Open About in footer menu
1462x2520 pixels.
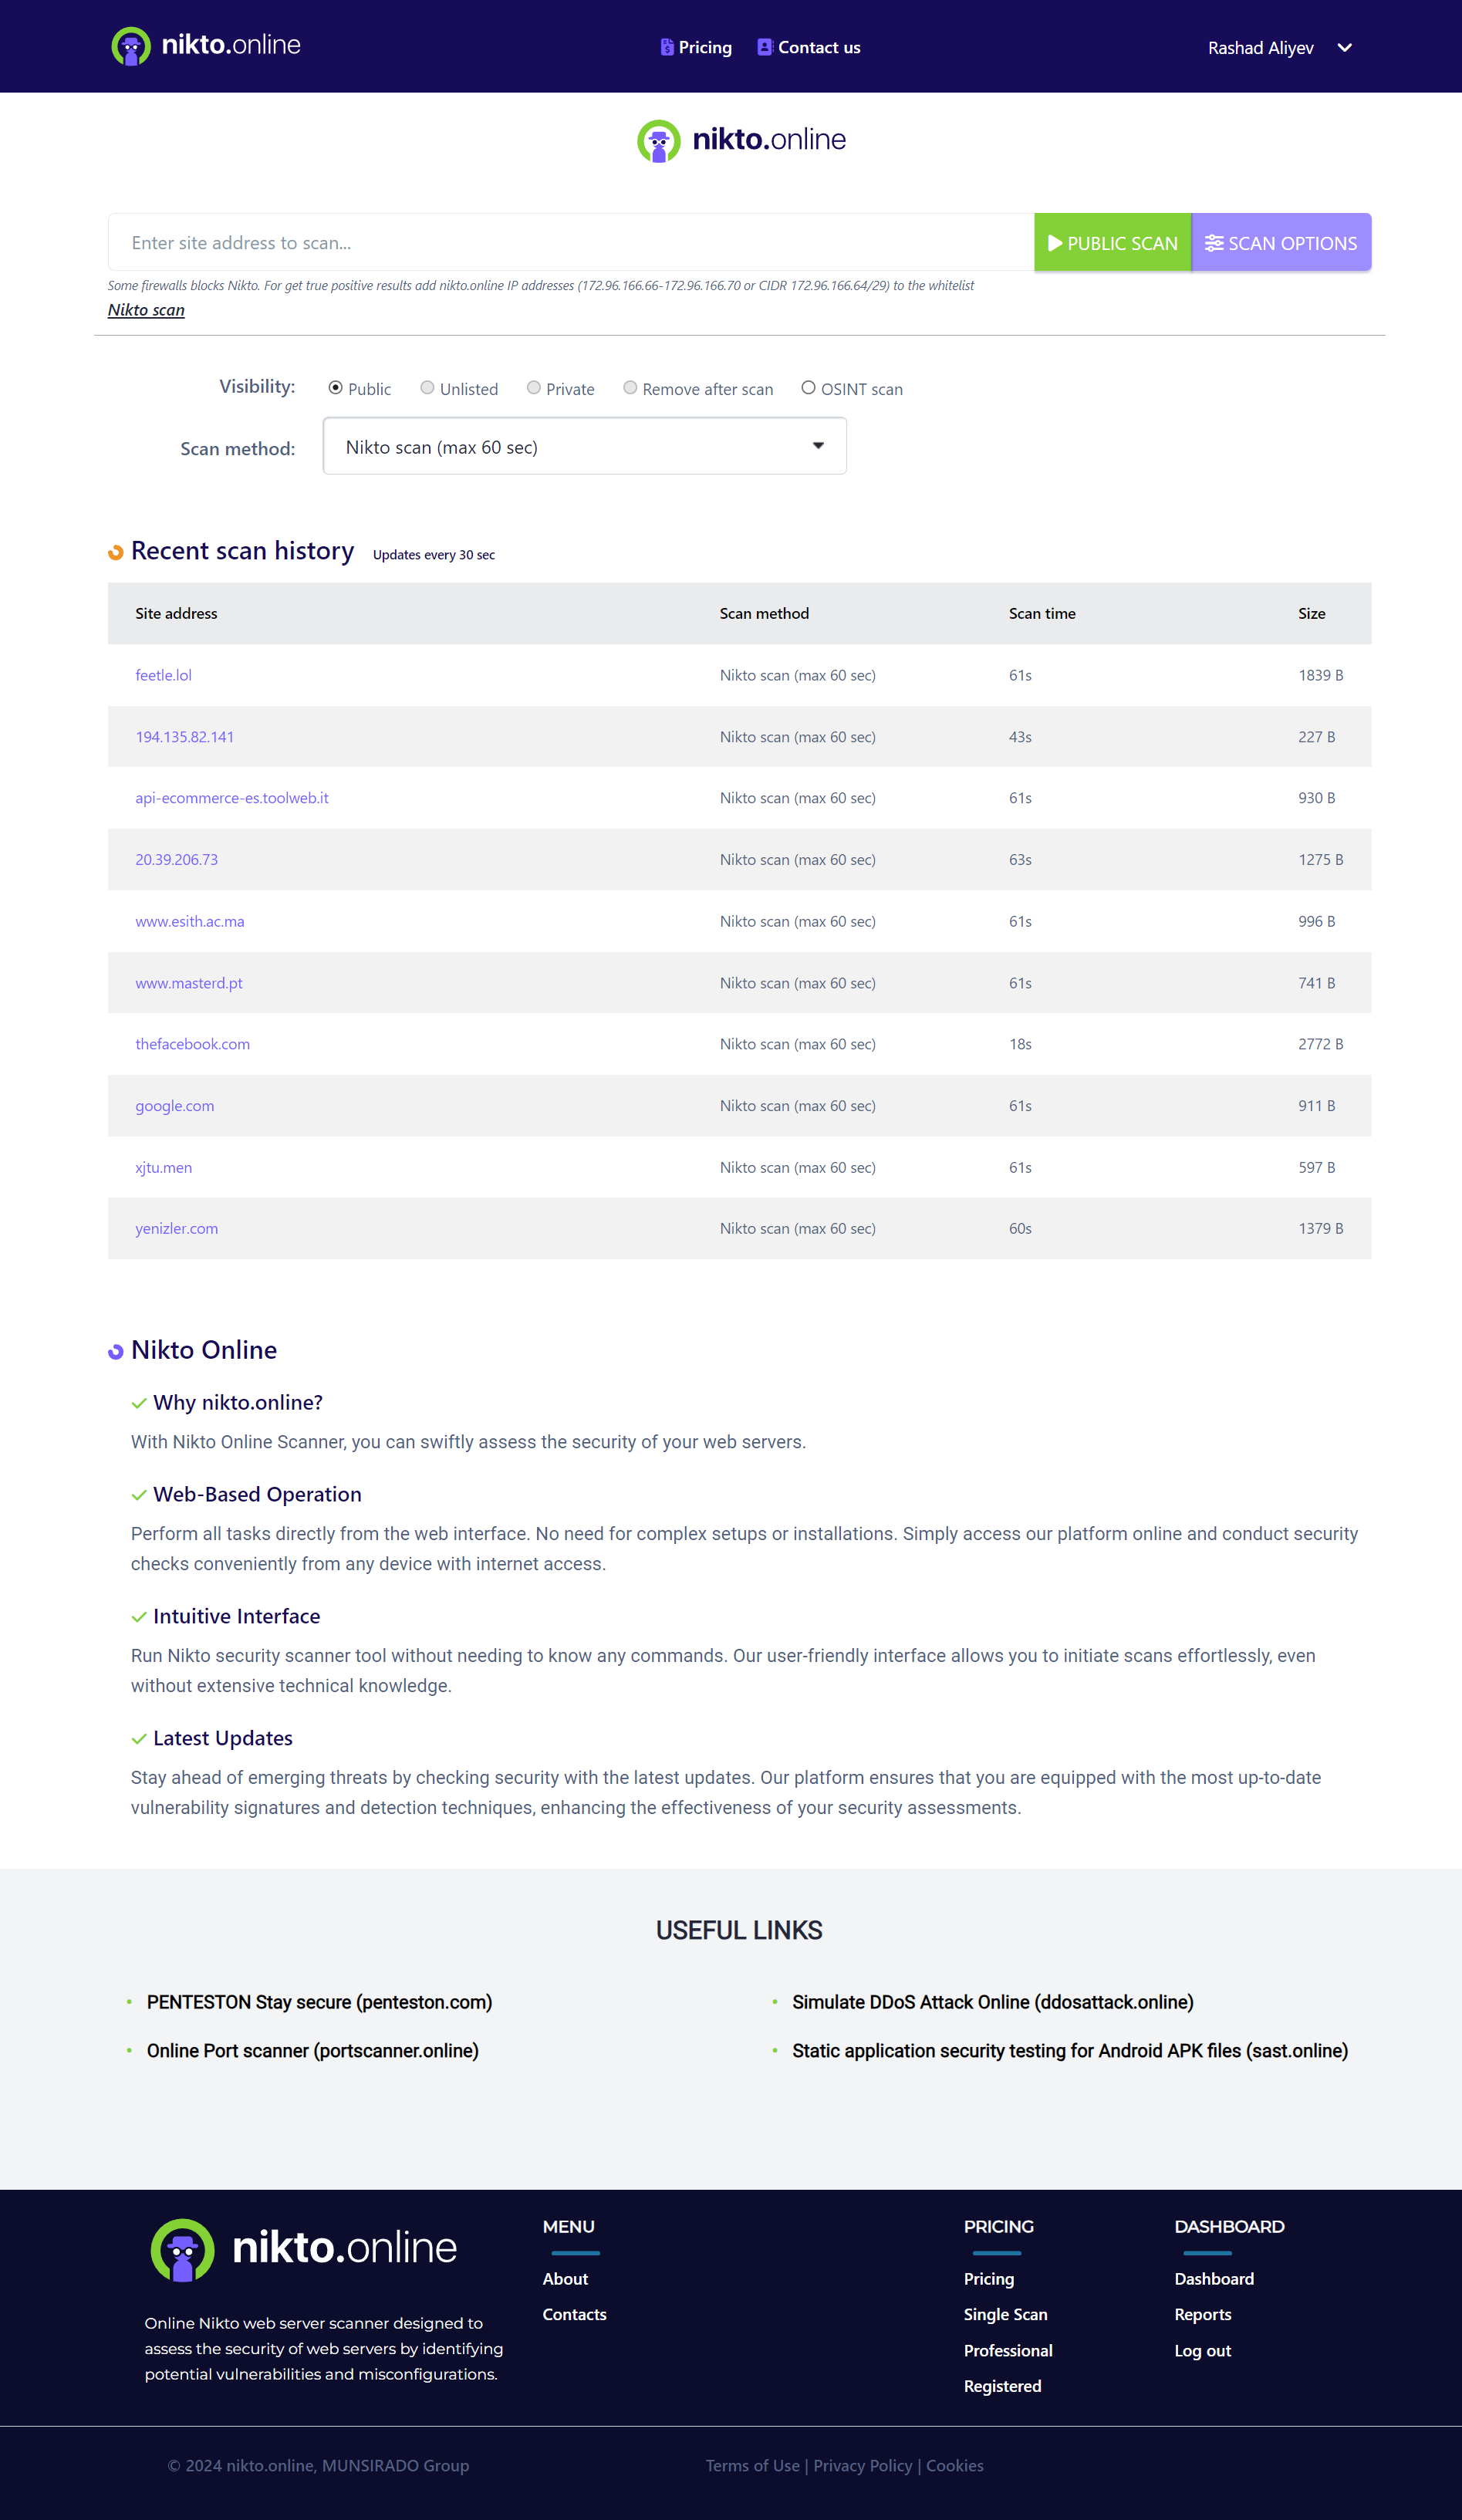pyautogui.click(x=565, y=2279)
